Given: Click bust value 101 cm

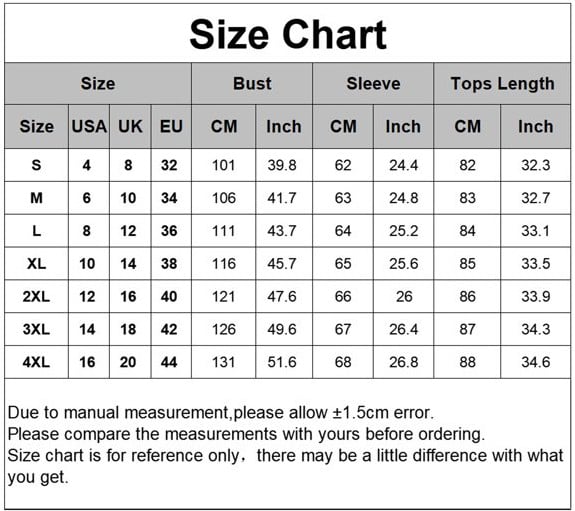Looking at the screenshot, I should click(223, 165).
